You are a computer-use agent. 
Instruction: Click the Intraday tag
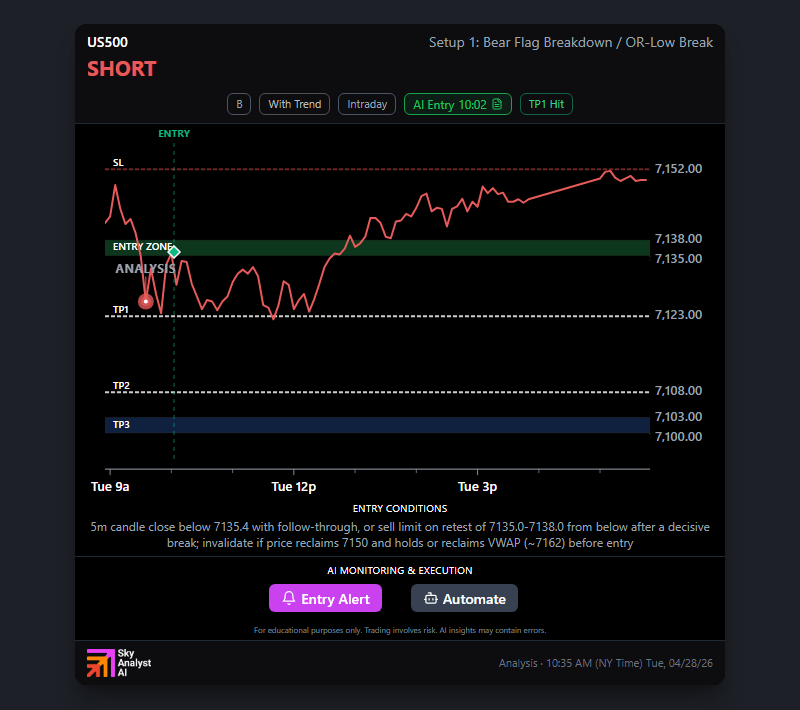(x=367, y=105)
